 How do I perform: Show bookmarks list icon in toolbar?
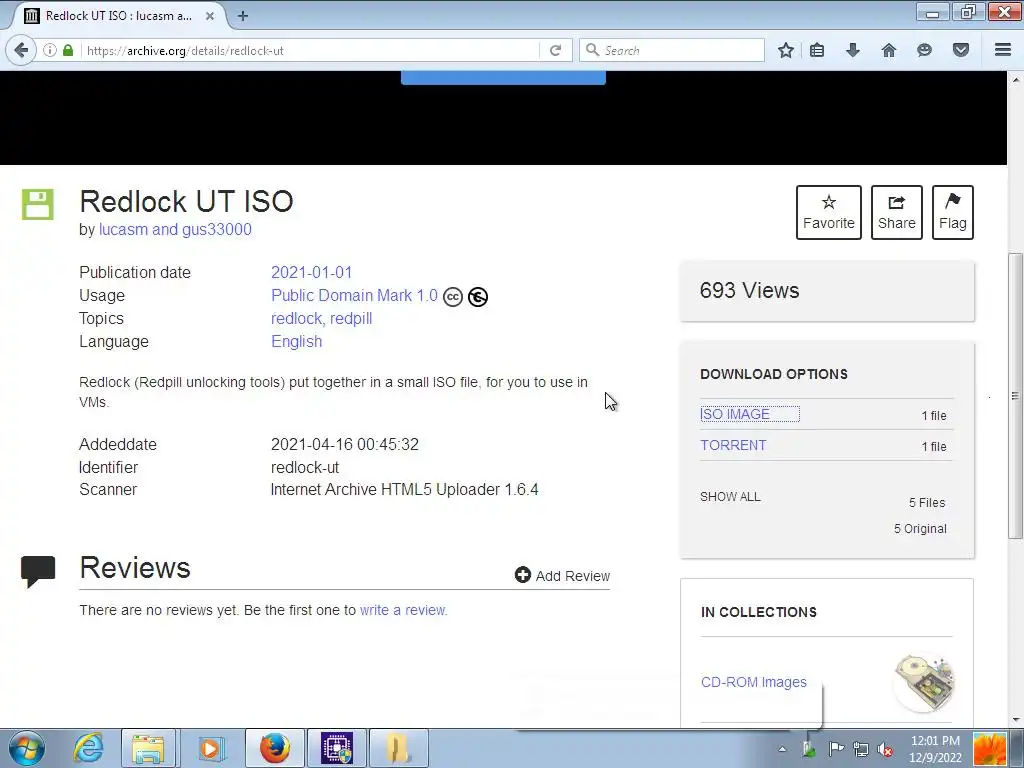tap(817, 50)
